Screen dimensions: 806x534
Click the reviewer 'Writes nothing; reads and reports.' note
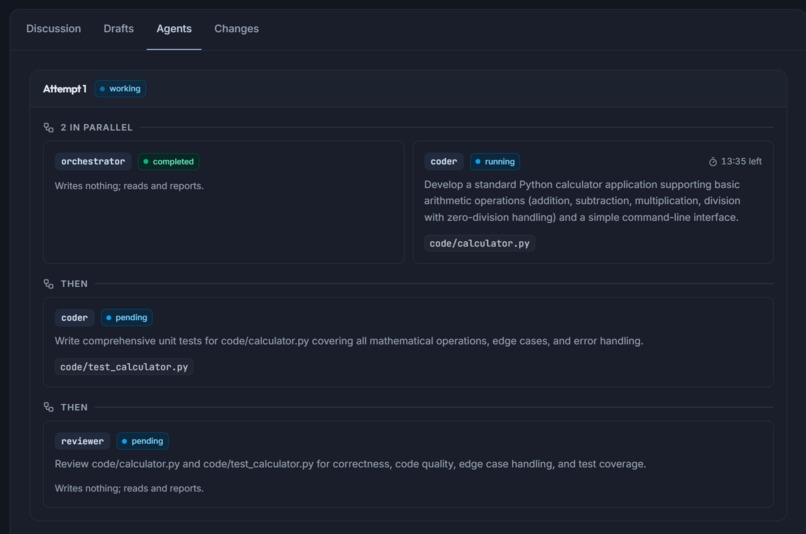[x=129, y=488]
